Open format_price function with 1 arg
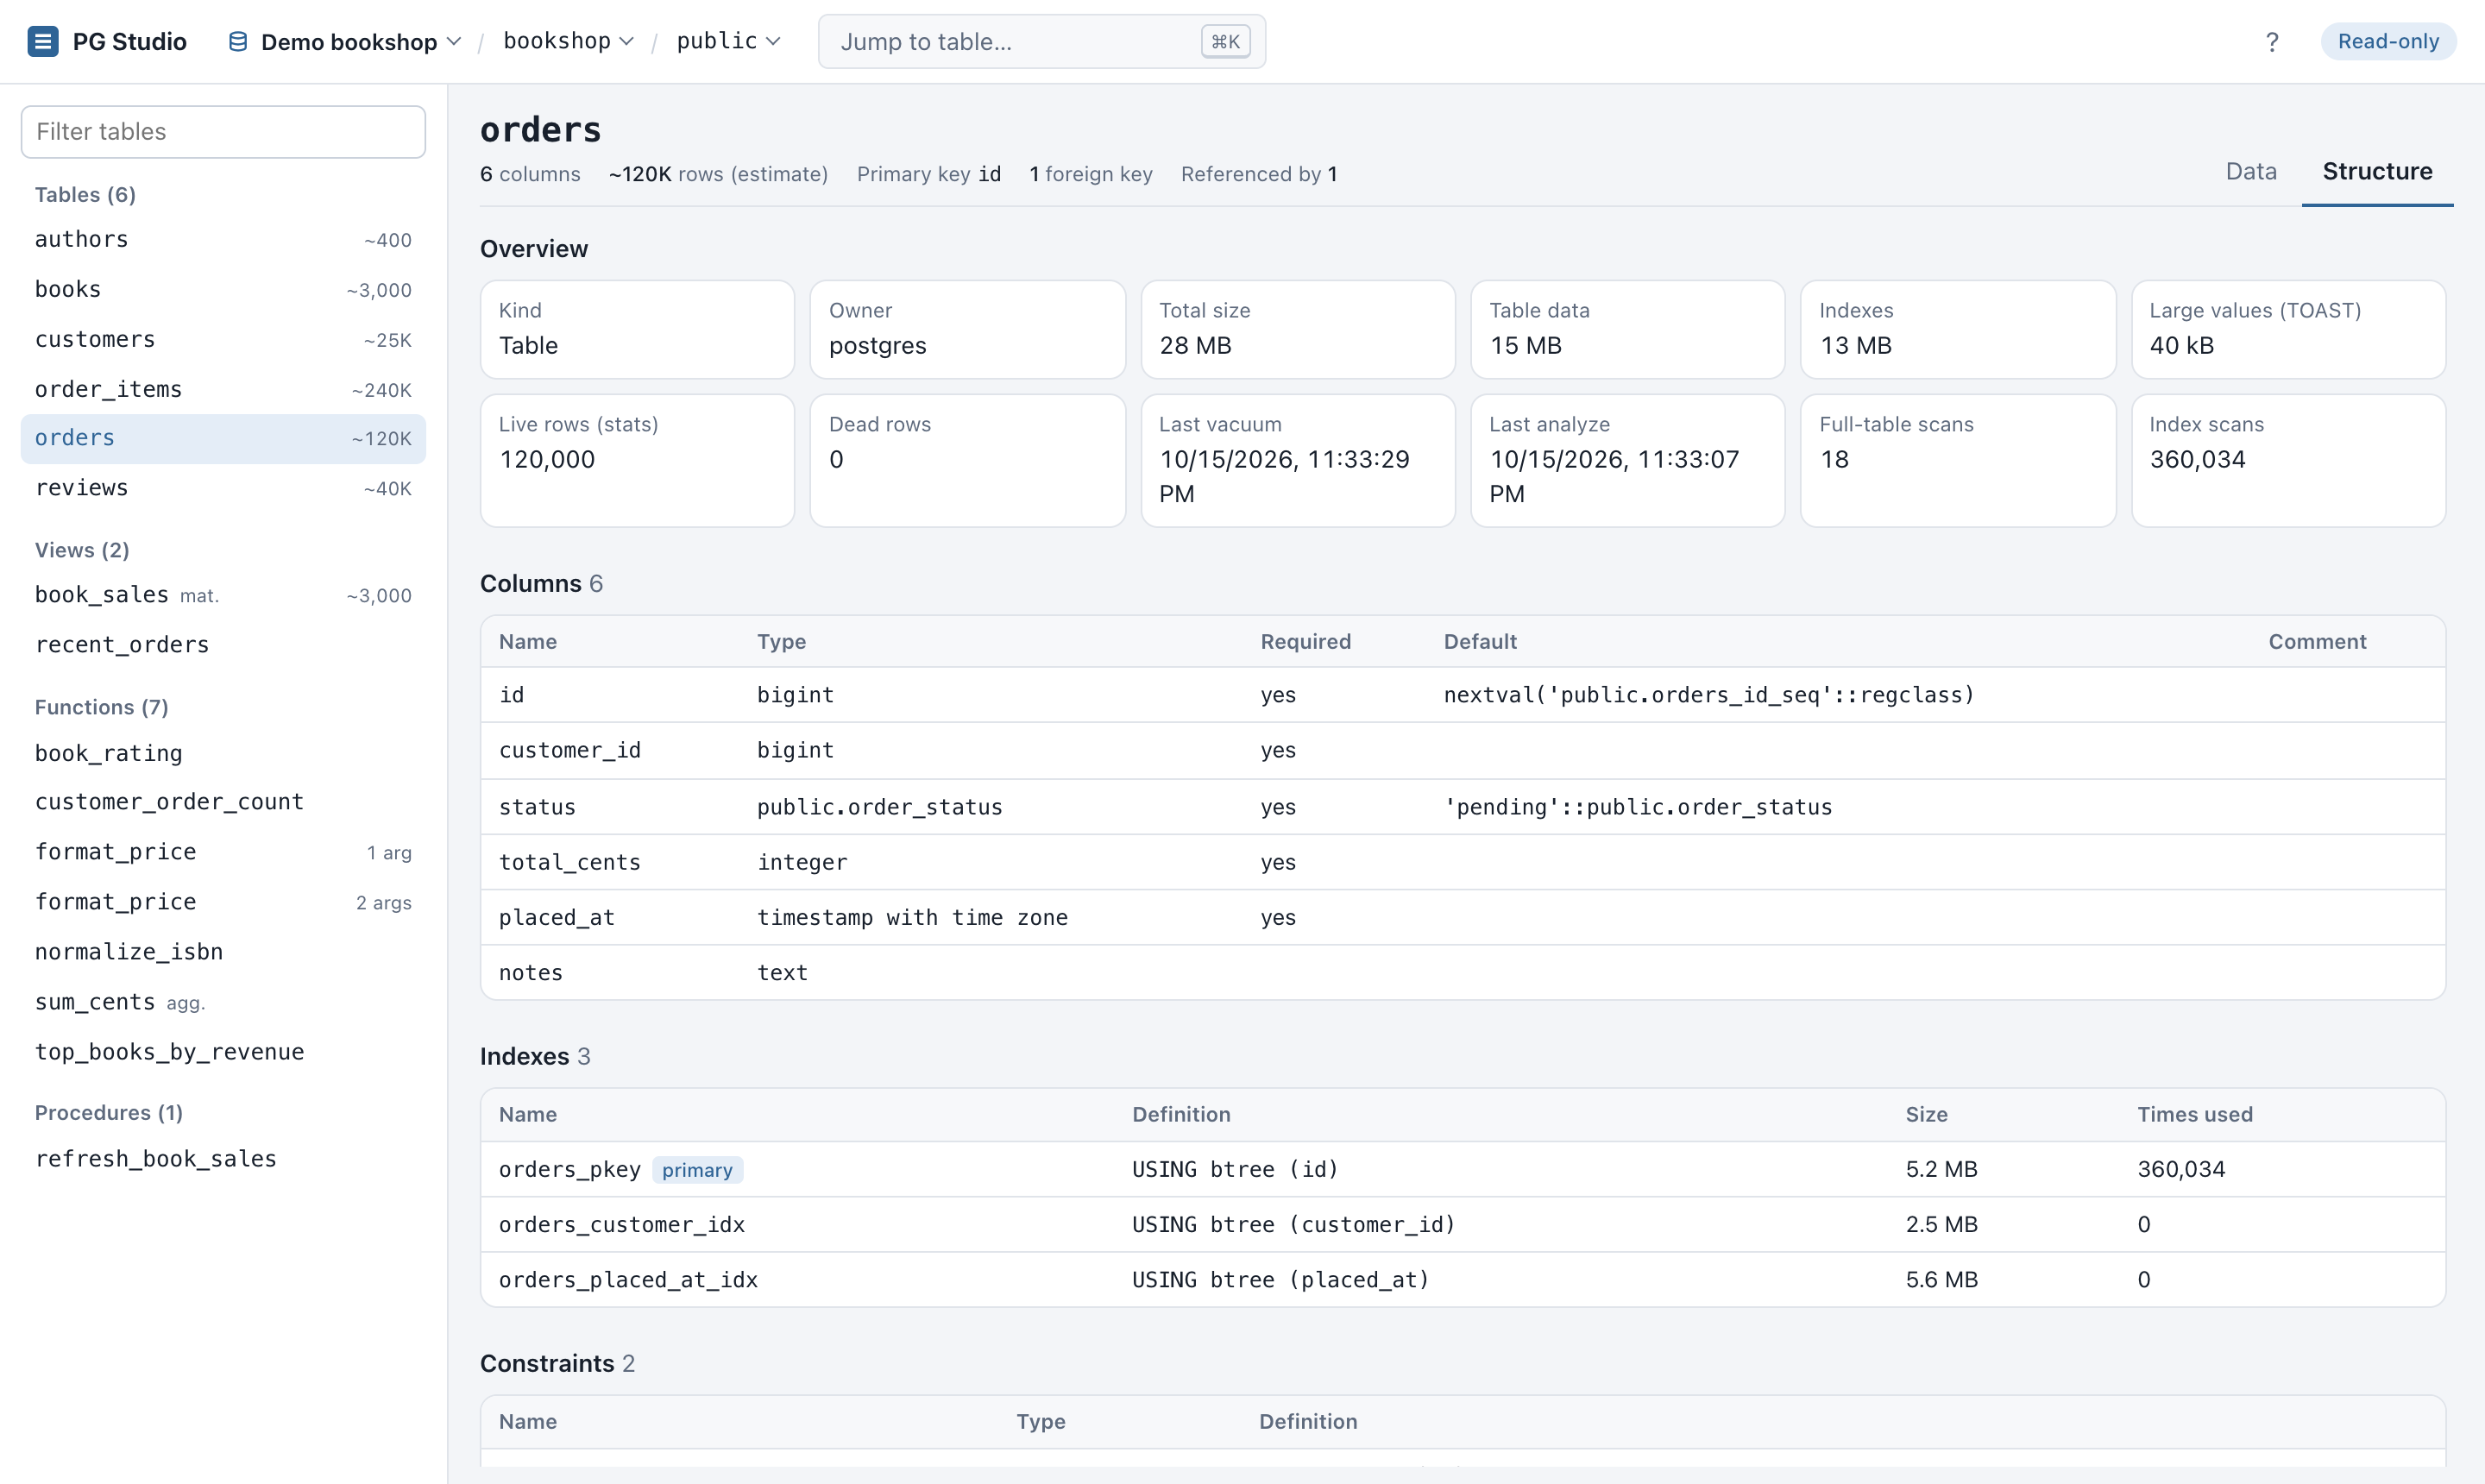Viewport: 2485px width, 1484px height. coord(223,853)
